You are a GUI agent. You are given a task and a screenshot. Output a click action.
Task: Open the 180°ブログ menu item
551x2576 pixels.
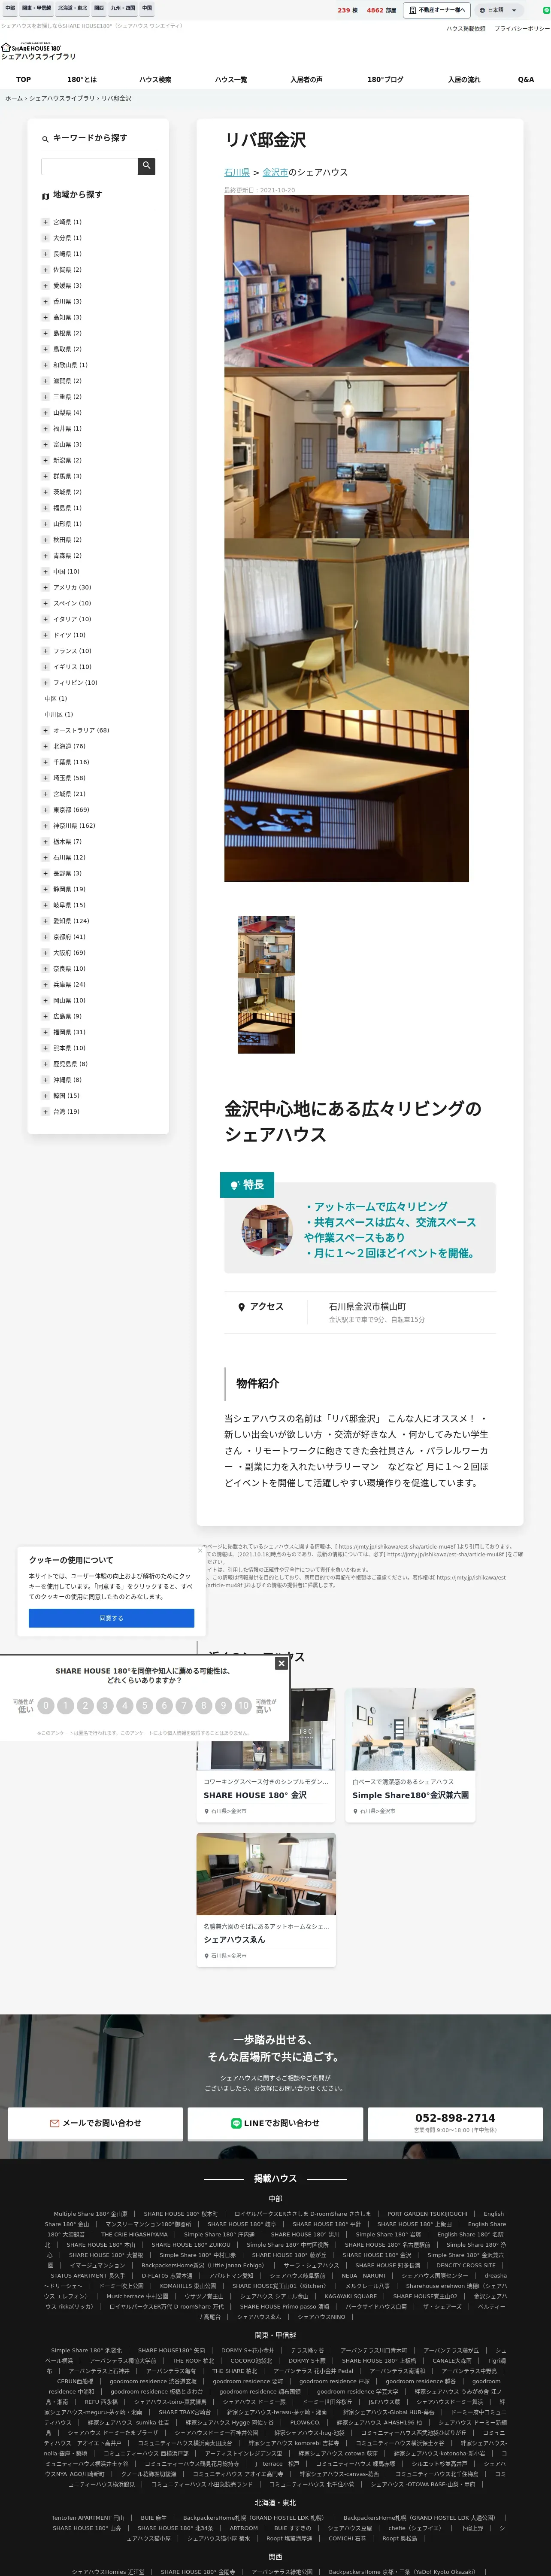[385, 79]
